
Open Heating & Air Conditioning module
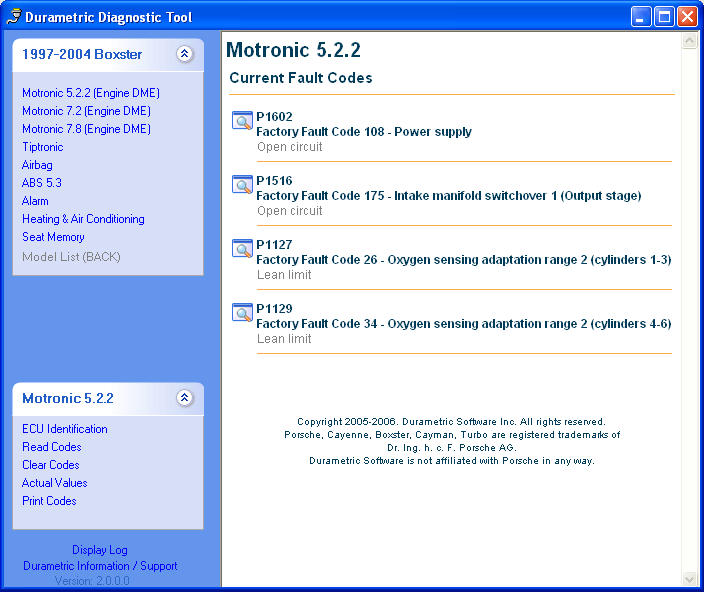pos(83,219)
